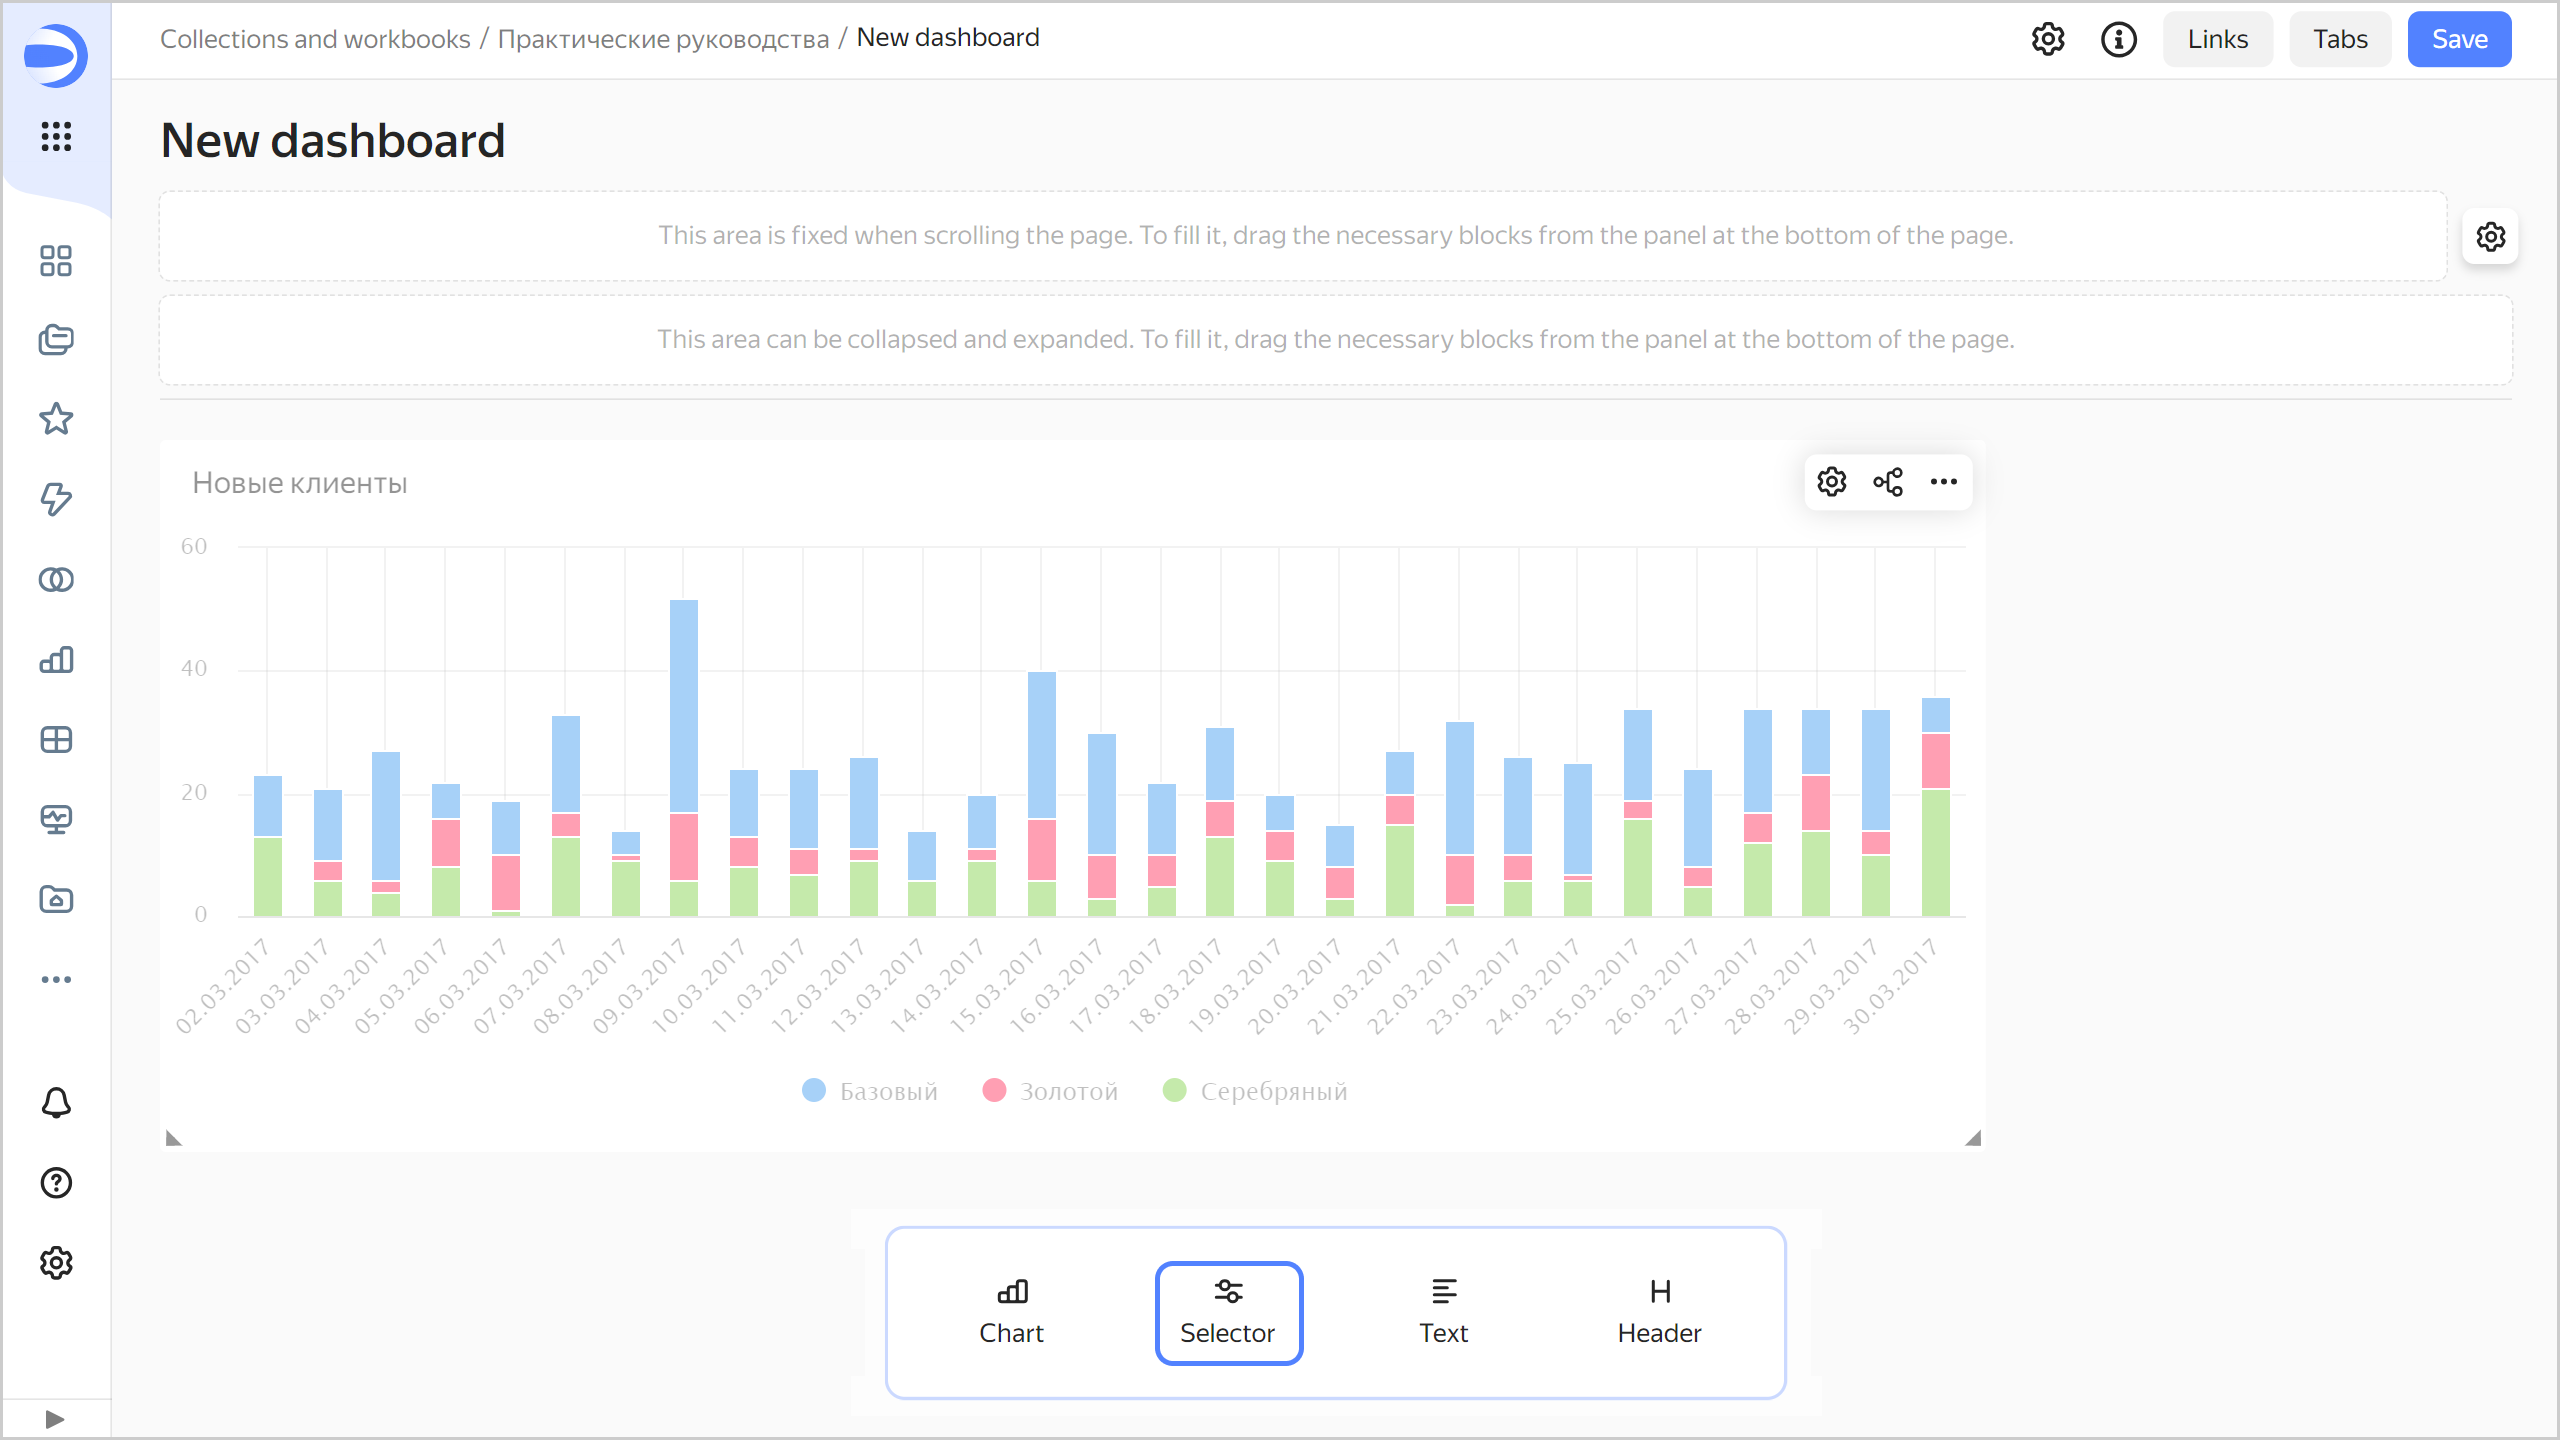Open the Tabs configuration
This screenshot has height=1440, width=2560.
coord(2340,40)
